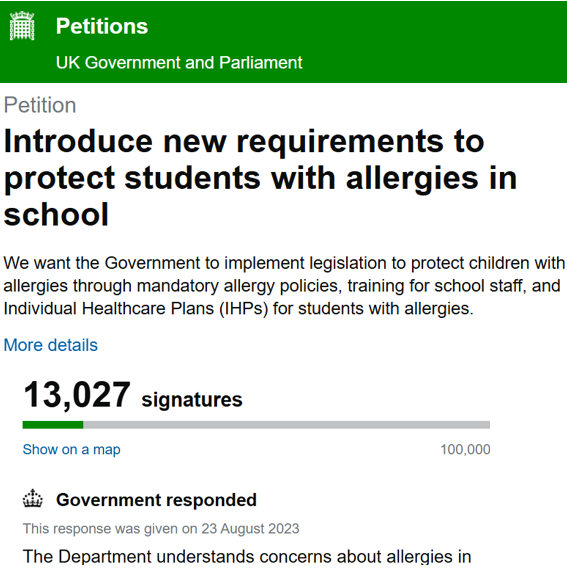Click UK Government and Parliament header text
Screen dimensions: 567x572
point(179,62)
